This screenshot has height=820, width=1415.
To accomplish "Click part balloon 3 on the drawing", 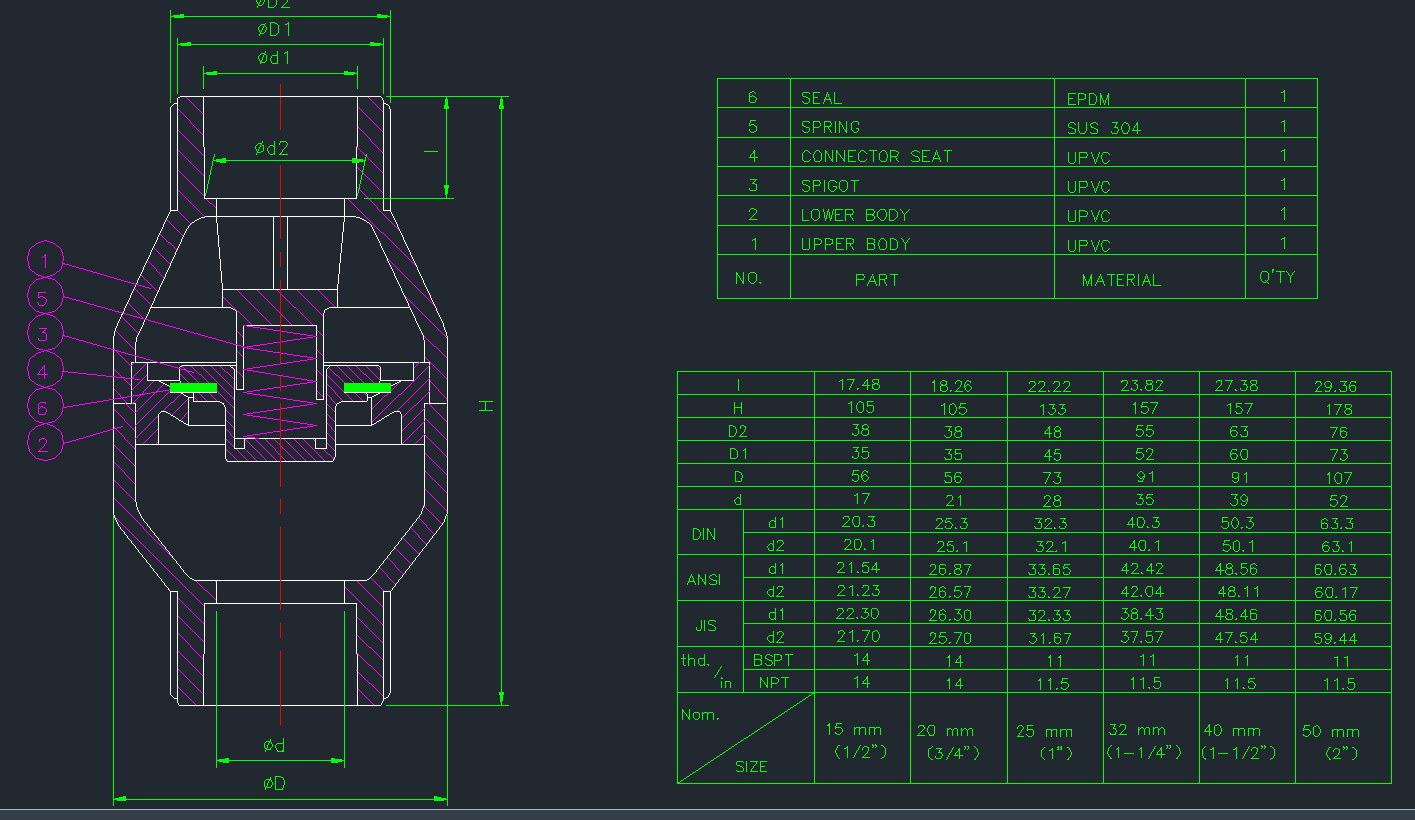I will click(x=45, y=333).
